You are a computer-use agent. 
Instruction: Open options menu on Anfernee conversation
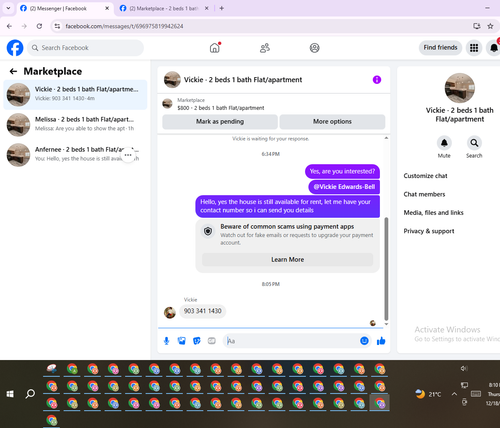click(x=128, y=155)
